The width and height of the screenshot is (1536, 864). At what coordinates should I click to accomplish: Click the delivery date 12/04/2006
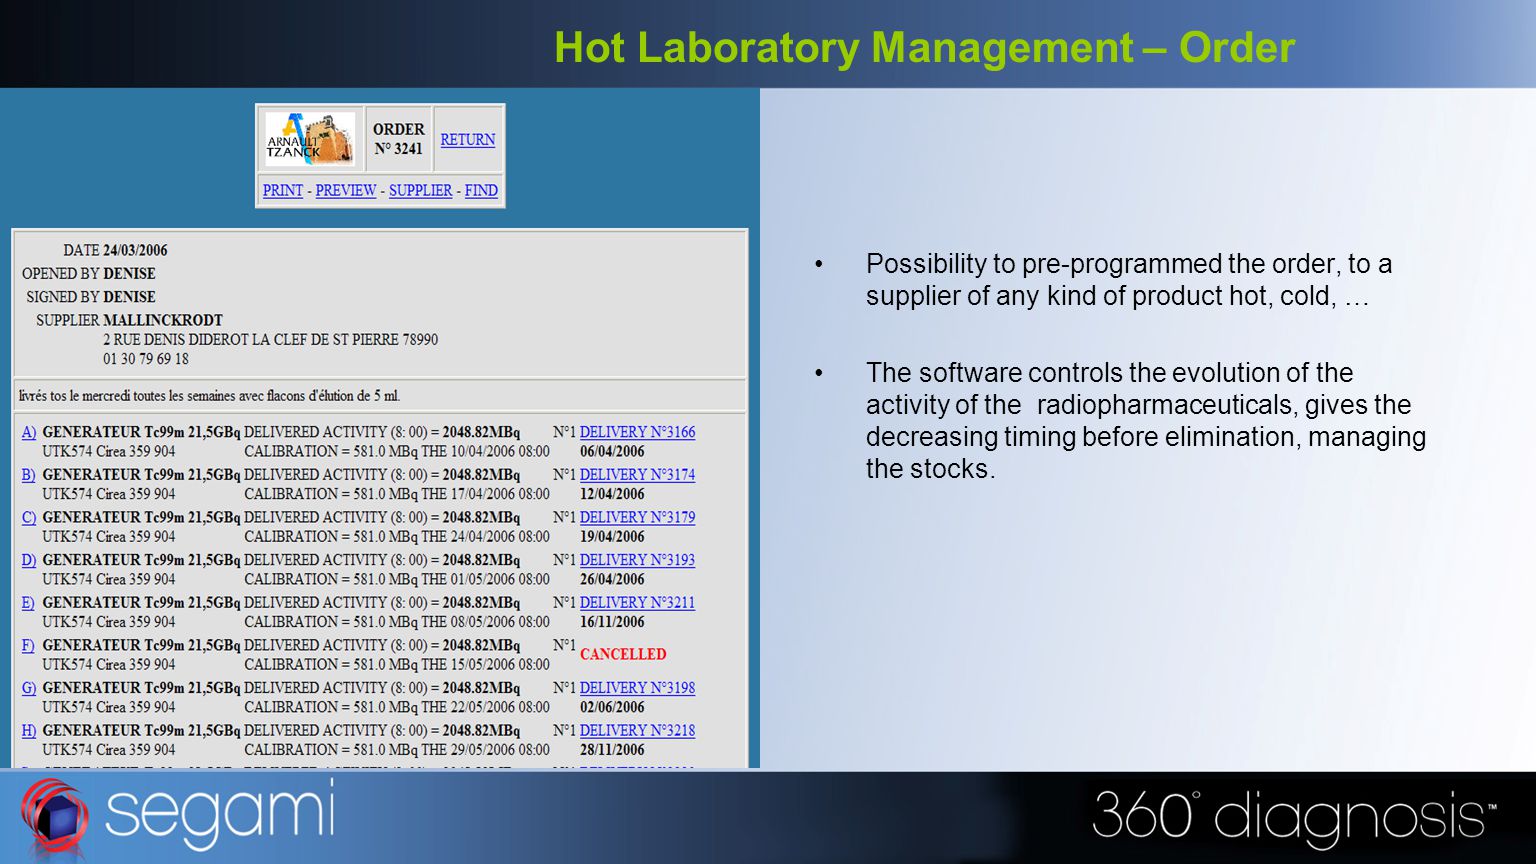pyautogui.click(x=612, y=494)
